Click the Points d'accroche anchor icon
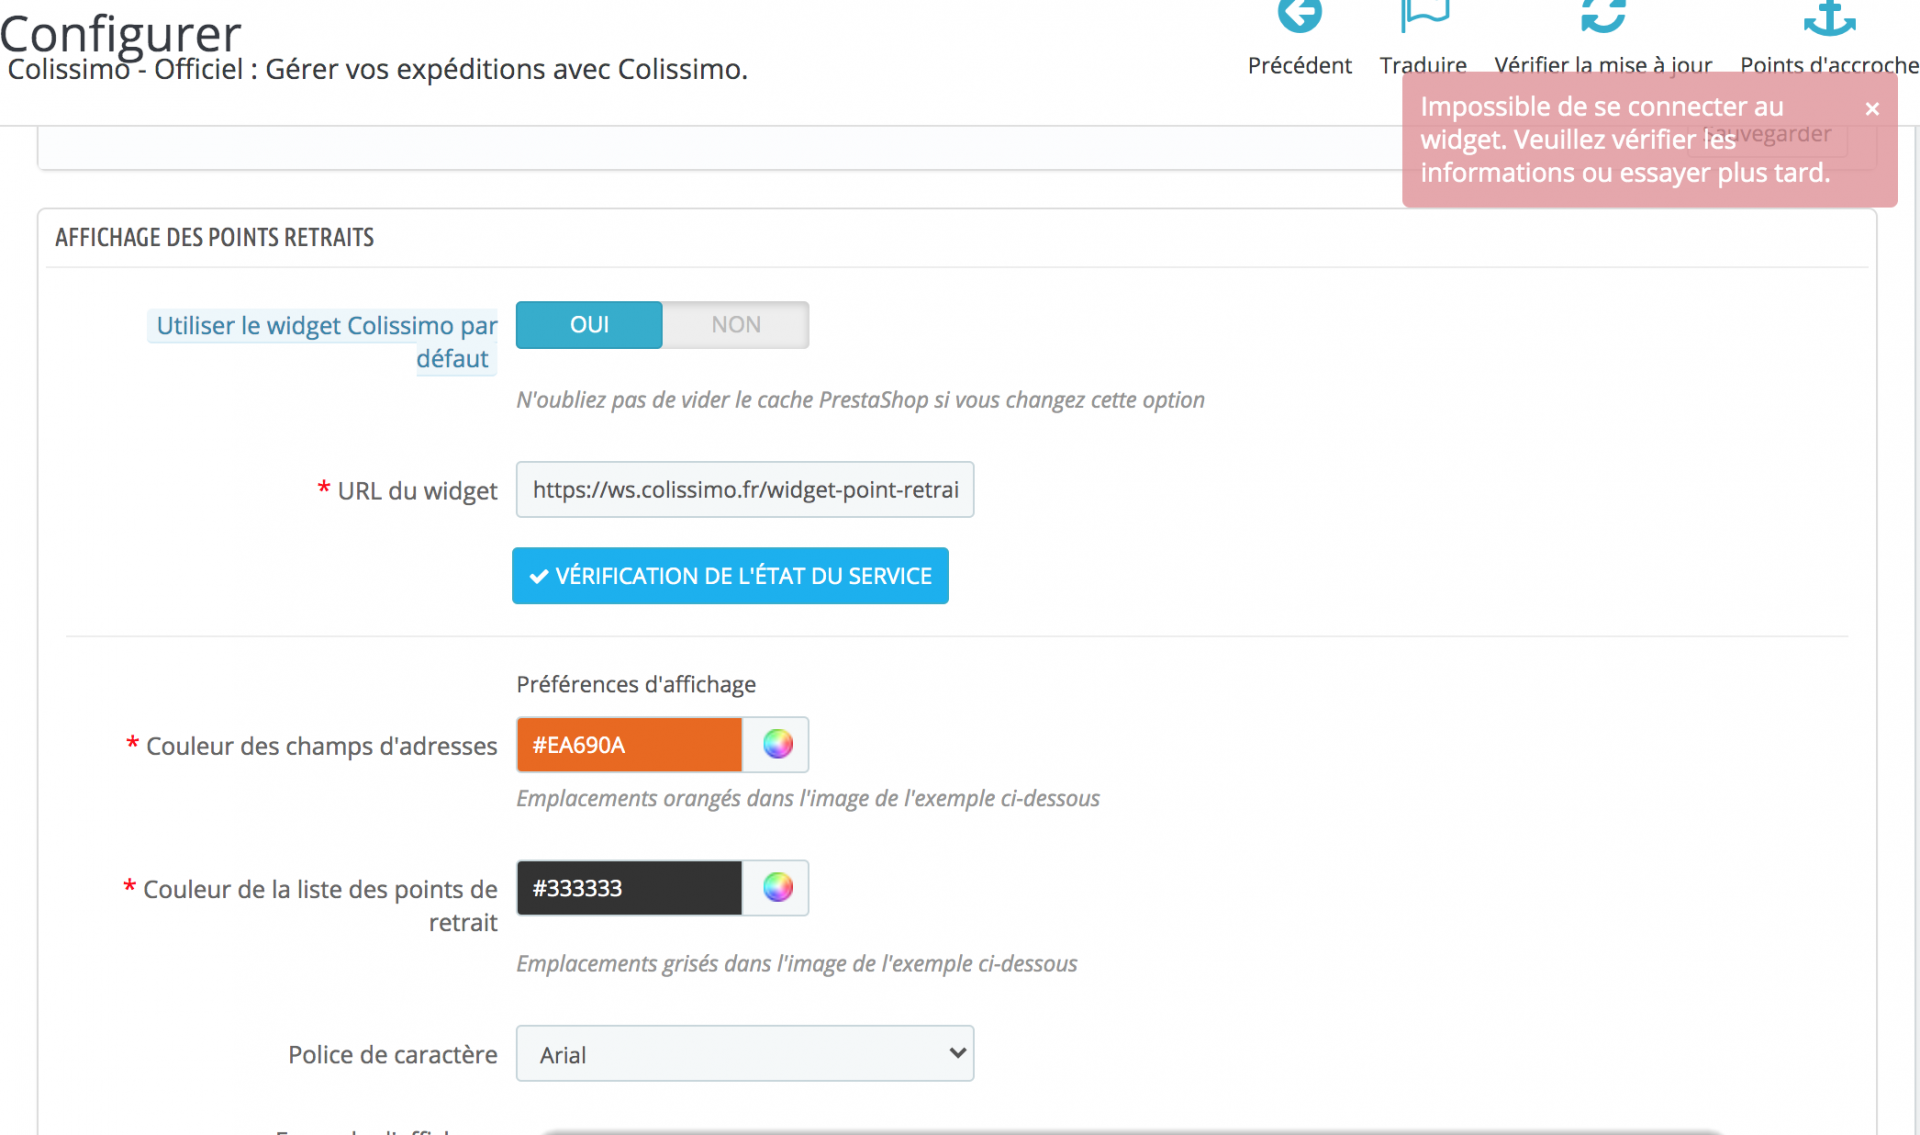 (x=1829, y=18)
